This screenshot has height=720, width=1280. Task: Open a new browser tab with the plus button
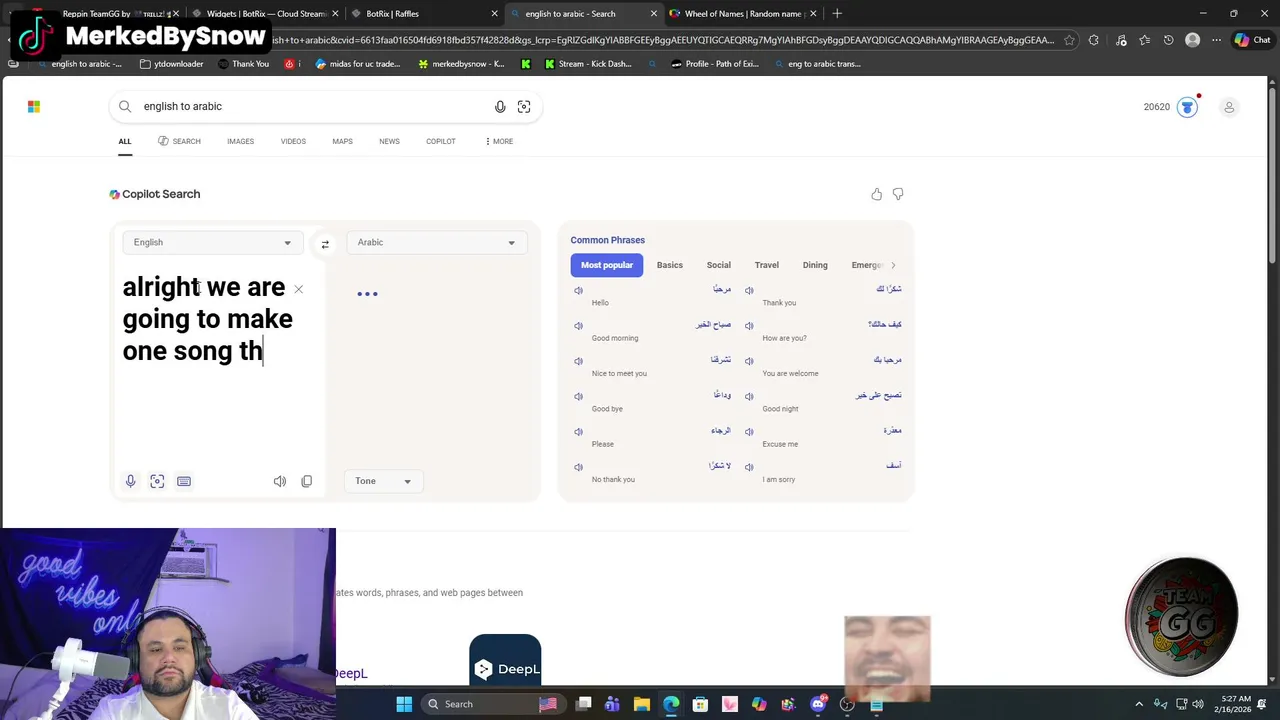point(837,14)
